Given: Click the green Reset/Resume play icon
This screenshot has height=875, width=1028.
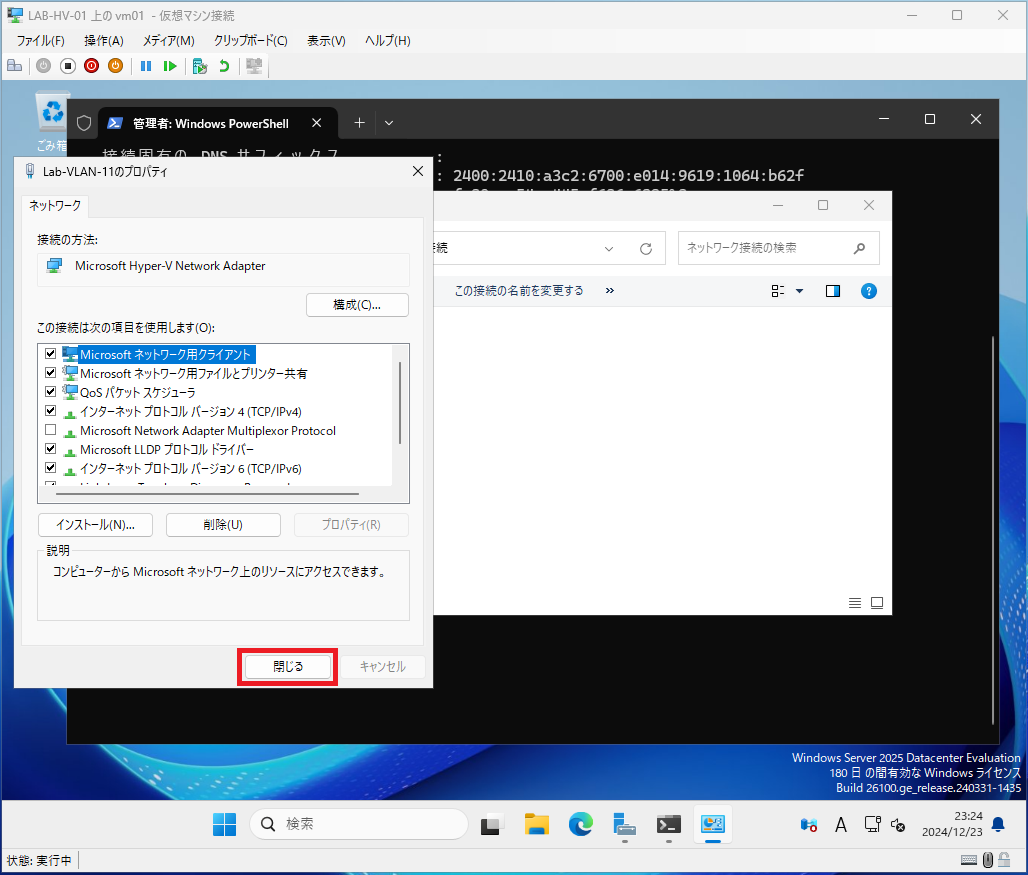Looking at the screenshot, I should (170, 66).
